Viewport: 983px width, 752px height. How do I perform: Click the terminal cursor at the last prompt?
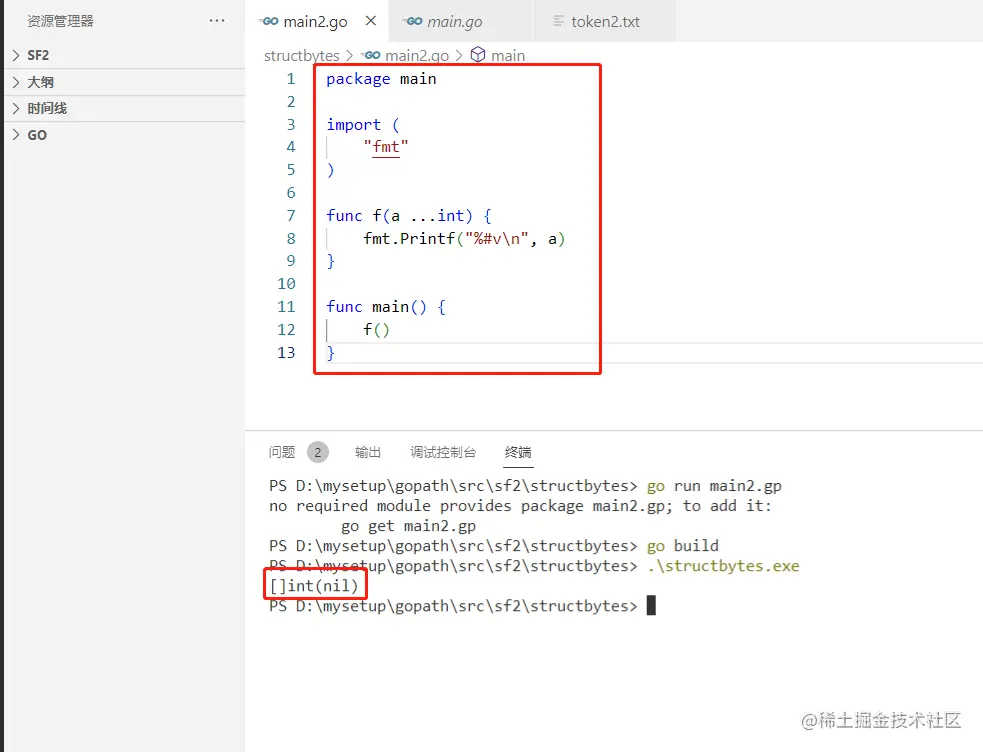coord(651,606)
